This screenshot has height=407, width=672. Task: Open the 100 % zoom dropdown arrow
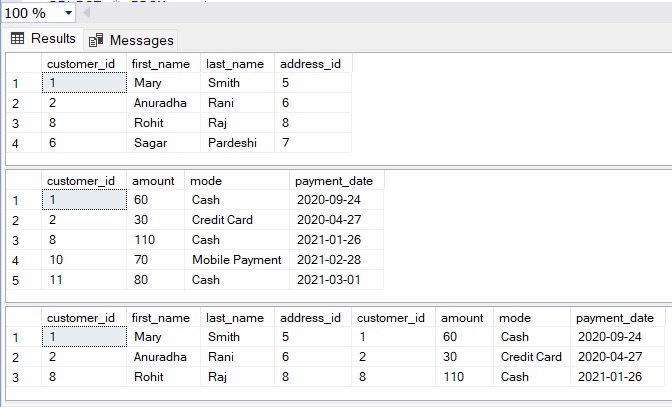coord(67,14)
